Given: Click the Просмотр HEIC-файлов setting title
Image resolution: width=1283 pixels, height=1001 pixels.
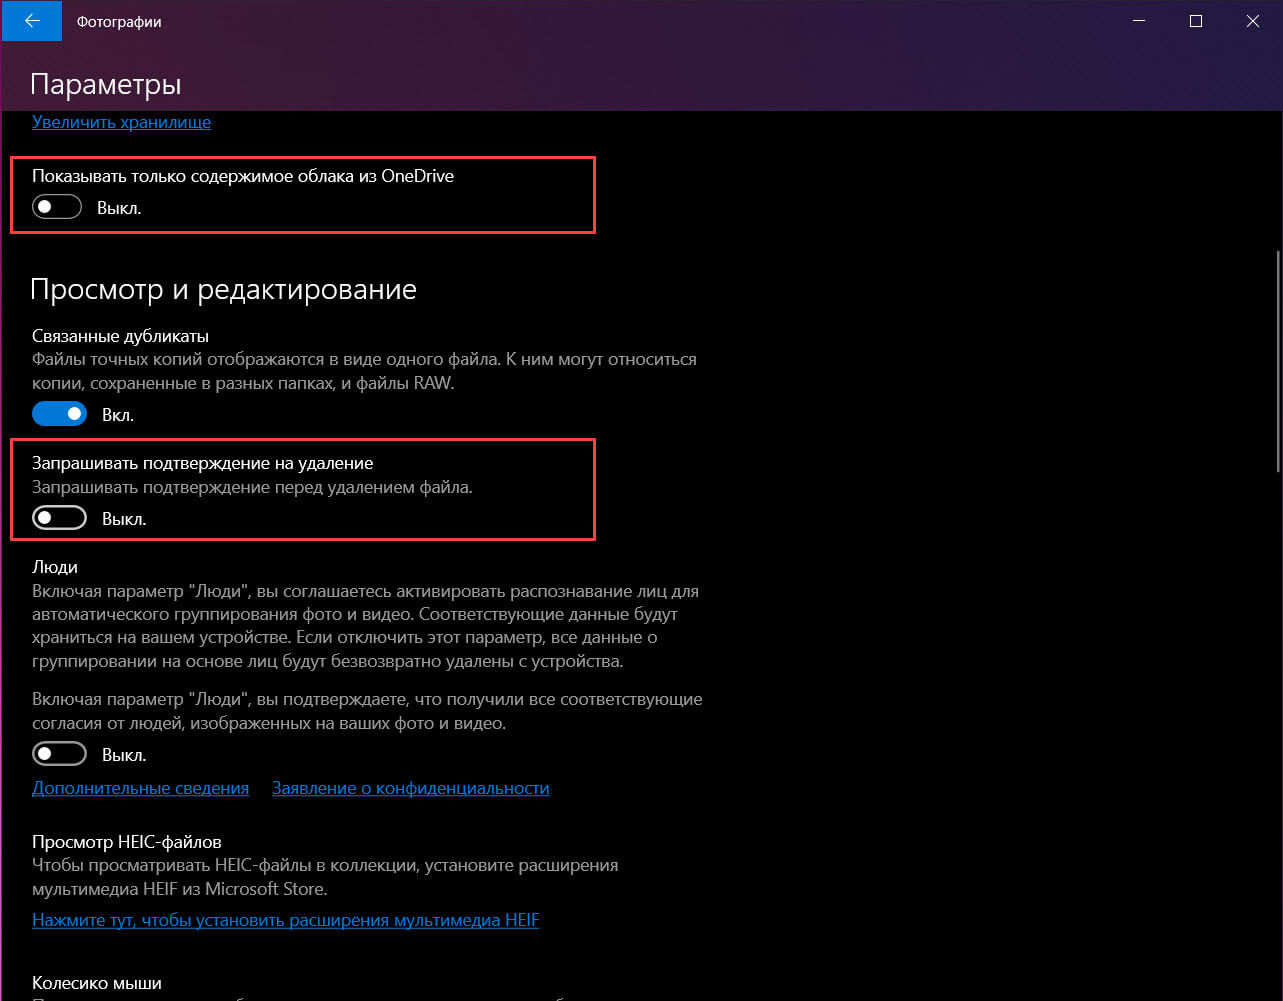Looking at the screenshot, I should coord(126,842).
